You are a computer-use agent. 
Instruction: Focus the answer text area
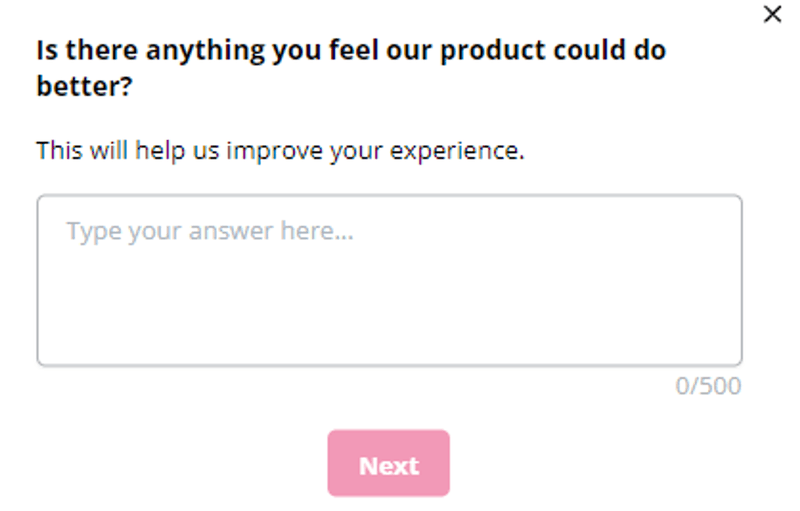pyautogui.click(x=389, y=280)
